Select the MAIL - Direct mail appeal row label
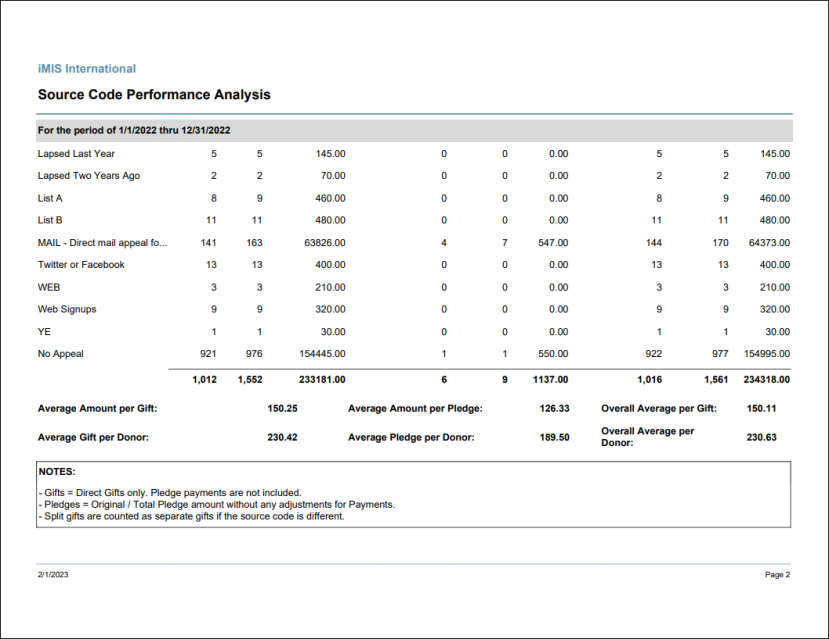829x639 pixels. tap(102, 243)
